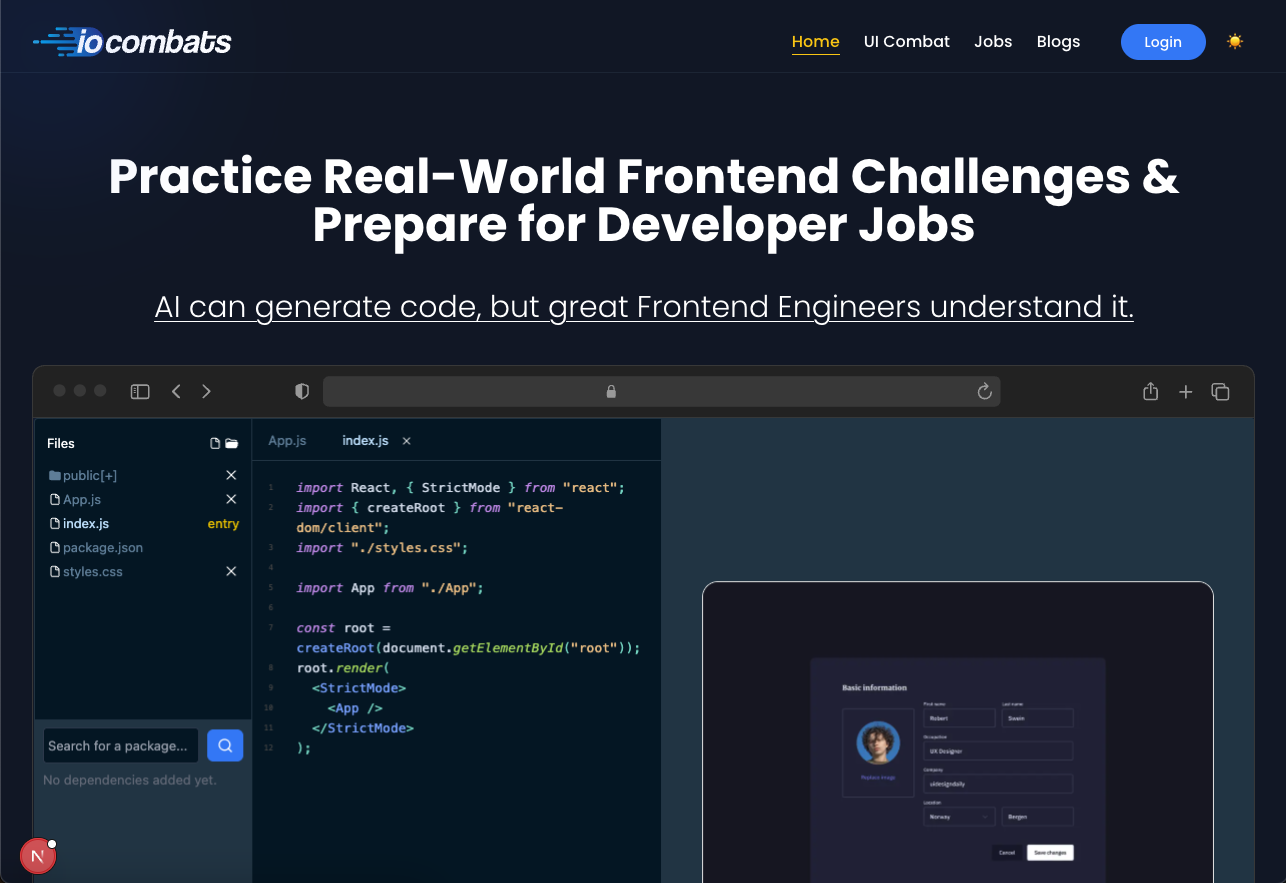Screen dimensions: 1286x883
Task: Toggle the theme with the sun icon
Action: pos(1235,41)
